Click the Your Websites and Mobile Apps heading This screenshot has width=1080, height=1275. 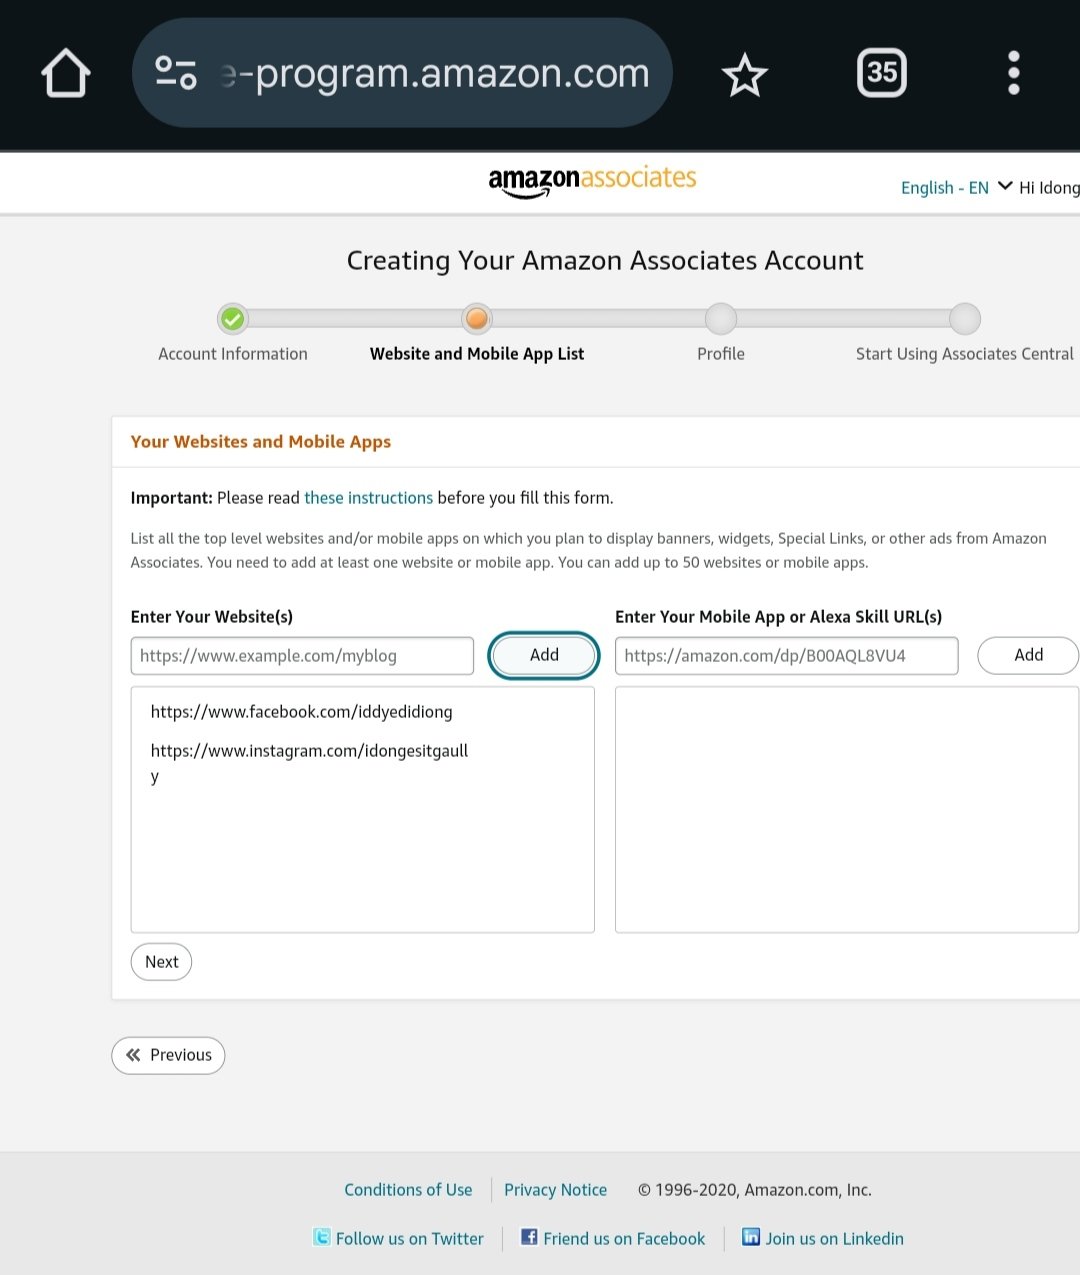pyautogui.click(x=260, y=442)
